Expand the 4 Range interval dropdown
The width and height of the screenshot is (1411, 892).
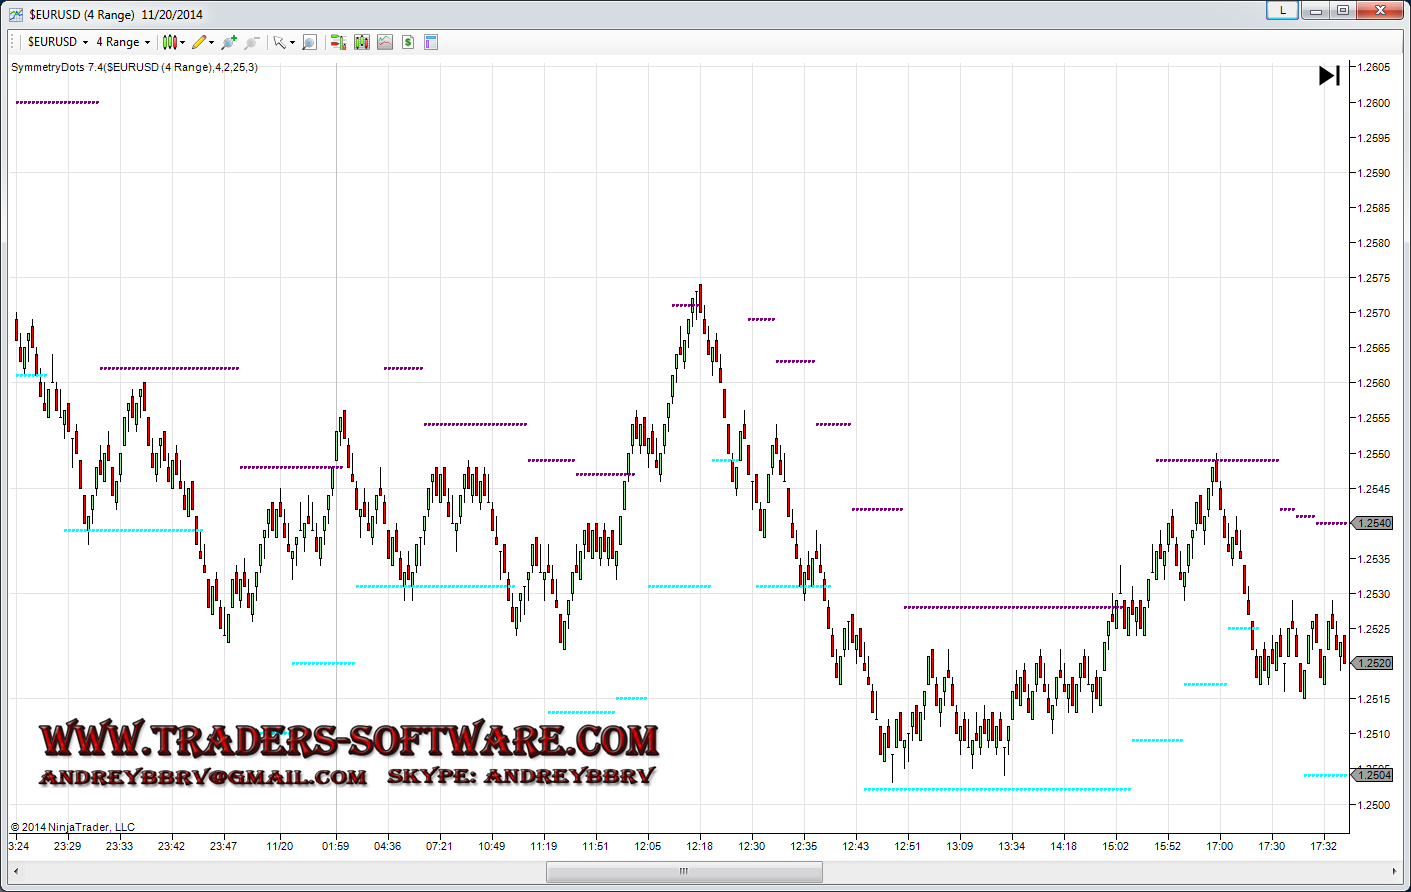coord(122,42)
